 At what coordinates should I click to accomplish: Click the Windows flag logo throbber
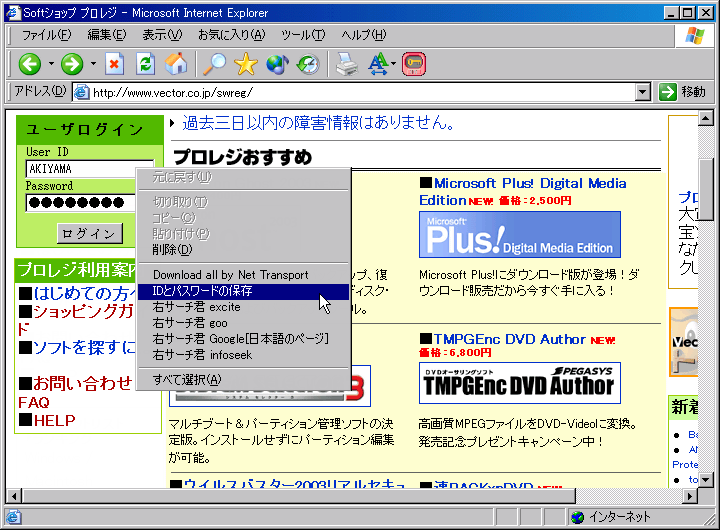[694, 35]
